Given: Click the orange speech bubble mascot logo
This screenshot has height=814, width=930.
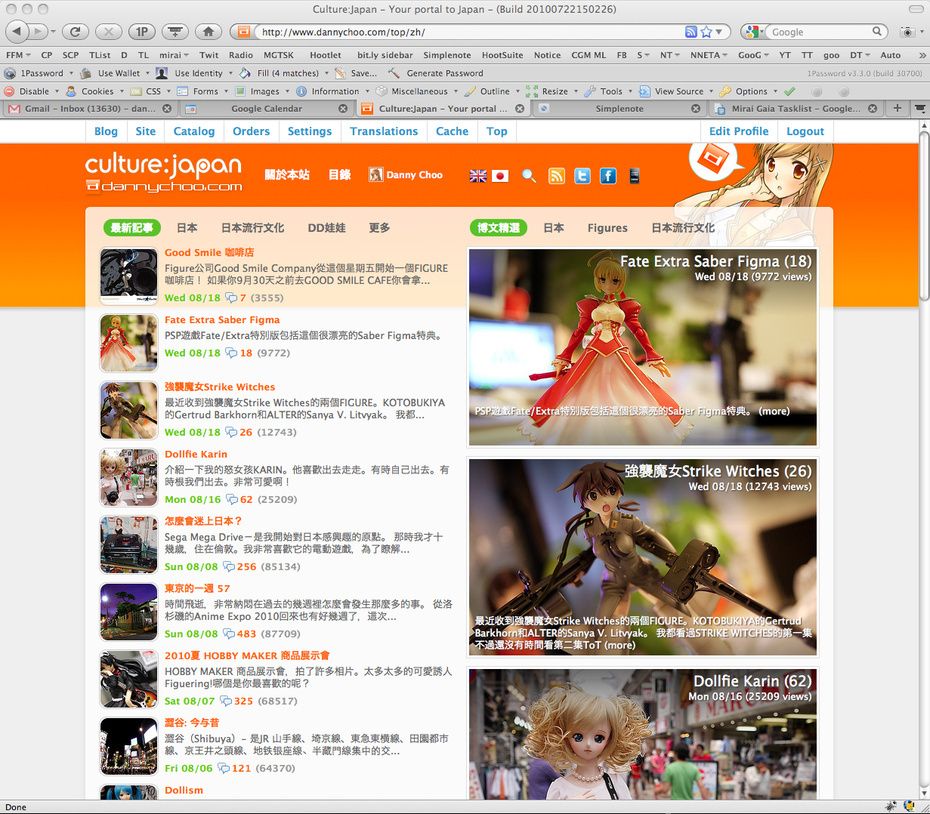Looking at the screenshot, I should pos(712,160).
